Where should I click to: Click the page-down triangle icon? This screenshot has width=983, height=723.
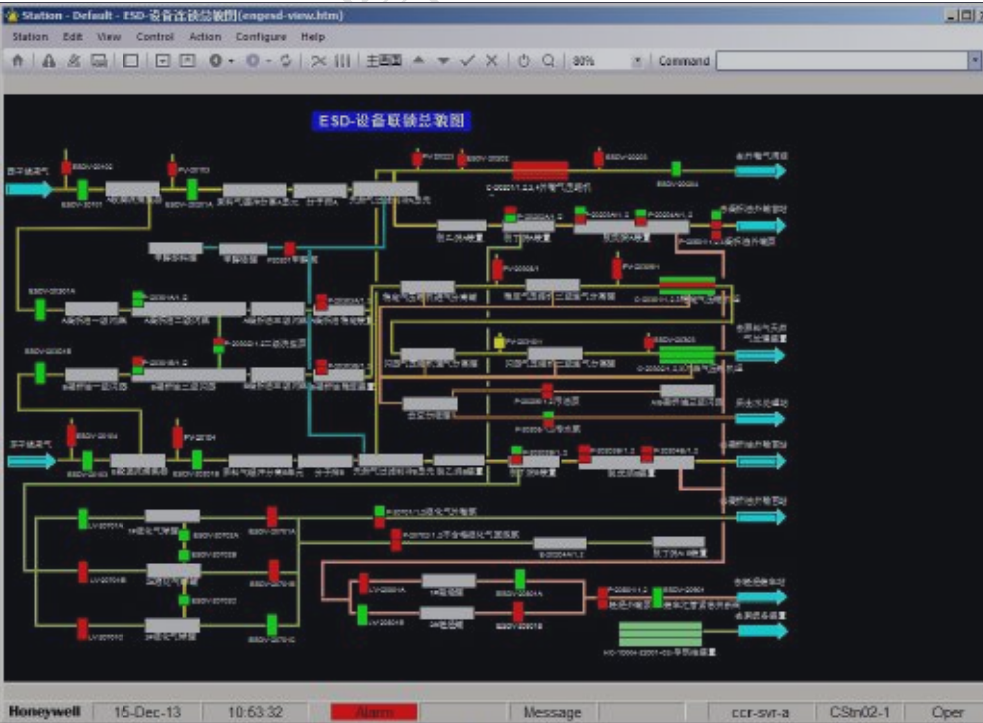[x=443, y=61]
